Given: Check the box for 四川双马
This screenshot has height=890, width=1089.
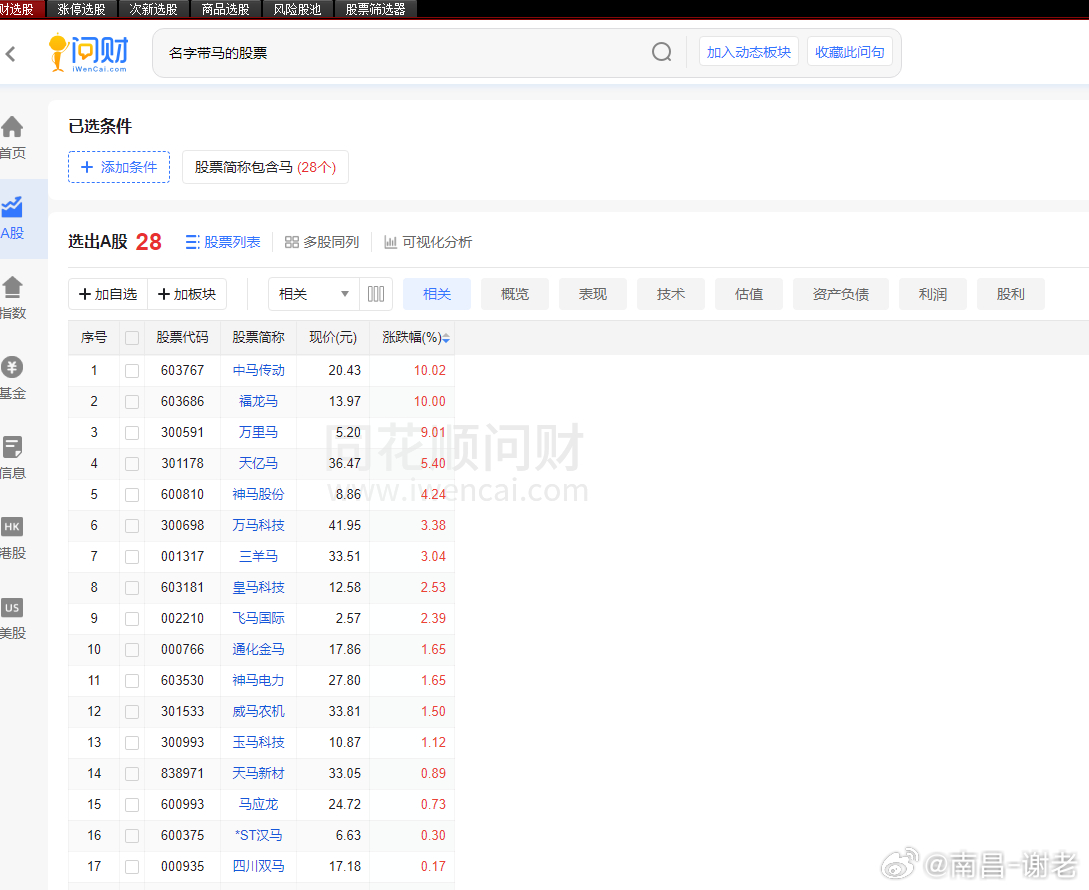Looking at the screenshot, I should pos(132,867).
